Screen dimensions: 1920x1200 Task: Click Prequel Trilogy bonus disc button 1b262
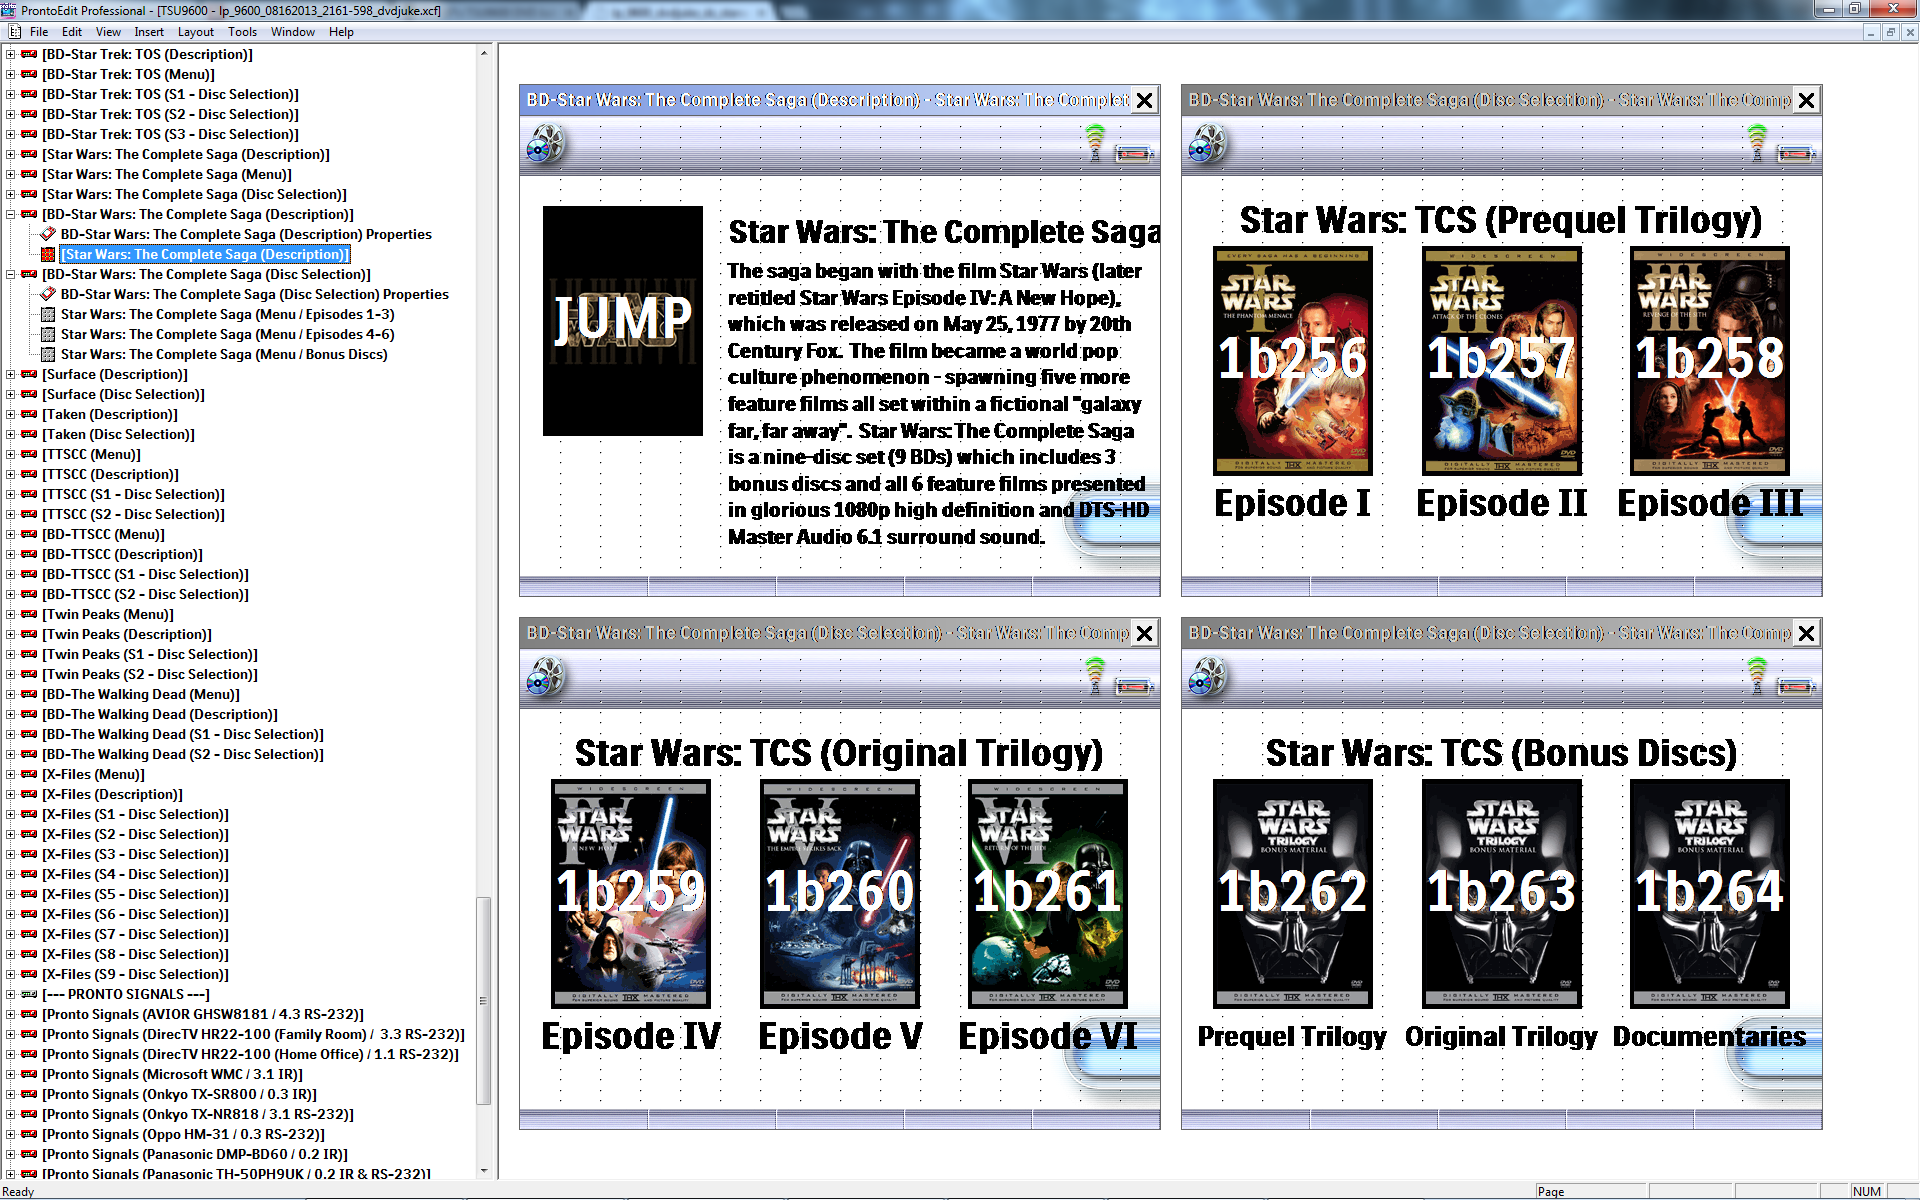pos(1293,893)
